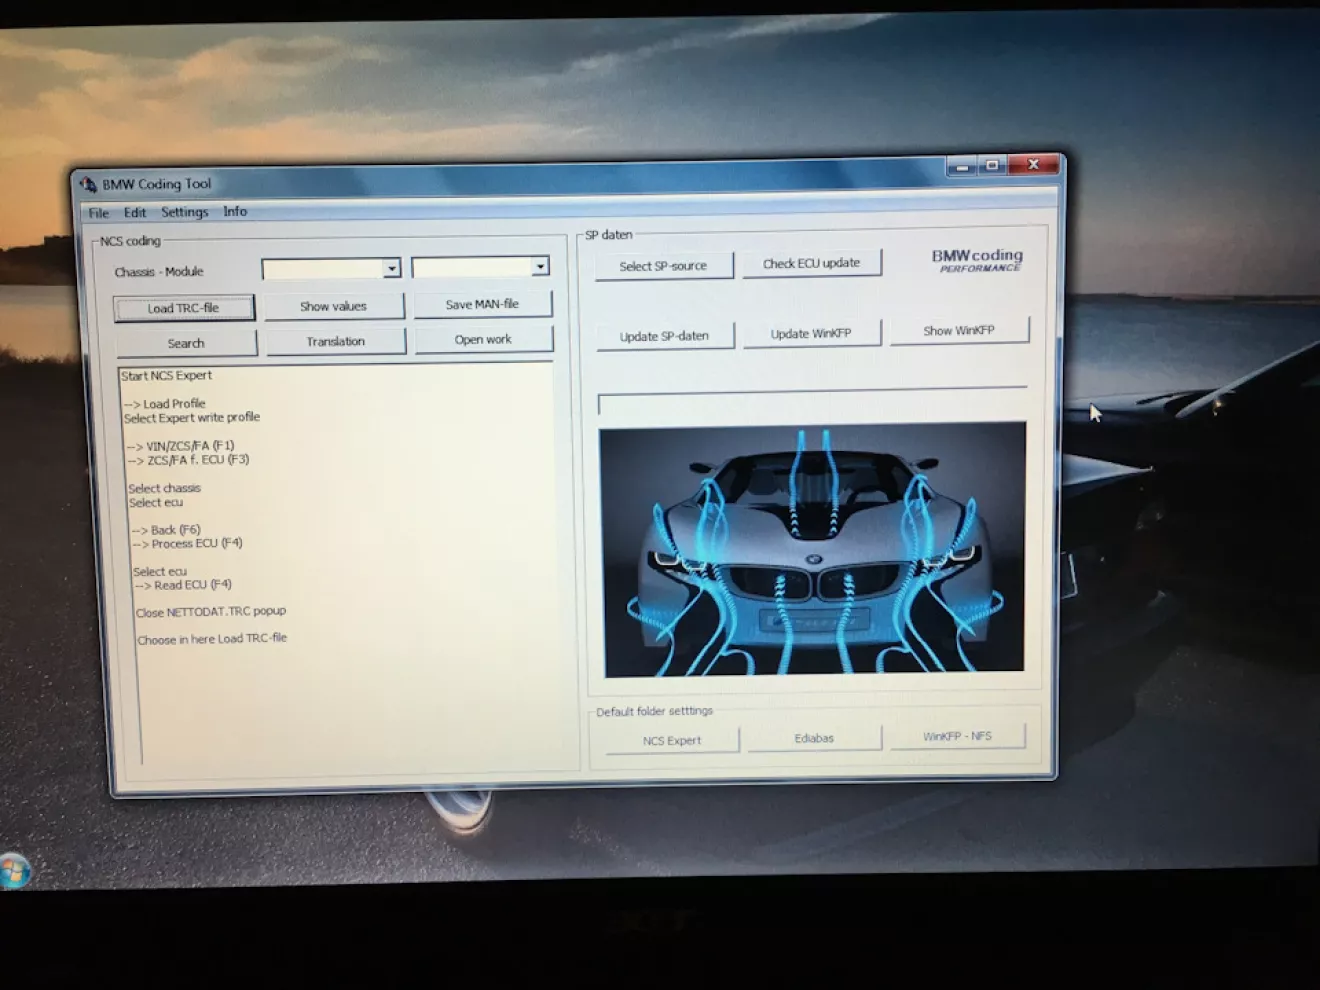Expand the Chassis dropdown
This screenshot has width=1320, height=990.
coord(391,268)
